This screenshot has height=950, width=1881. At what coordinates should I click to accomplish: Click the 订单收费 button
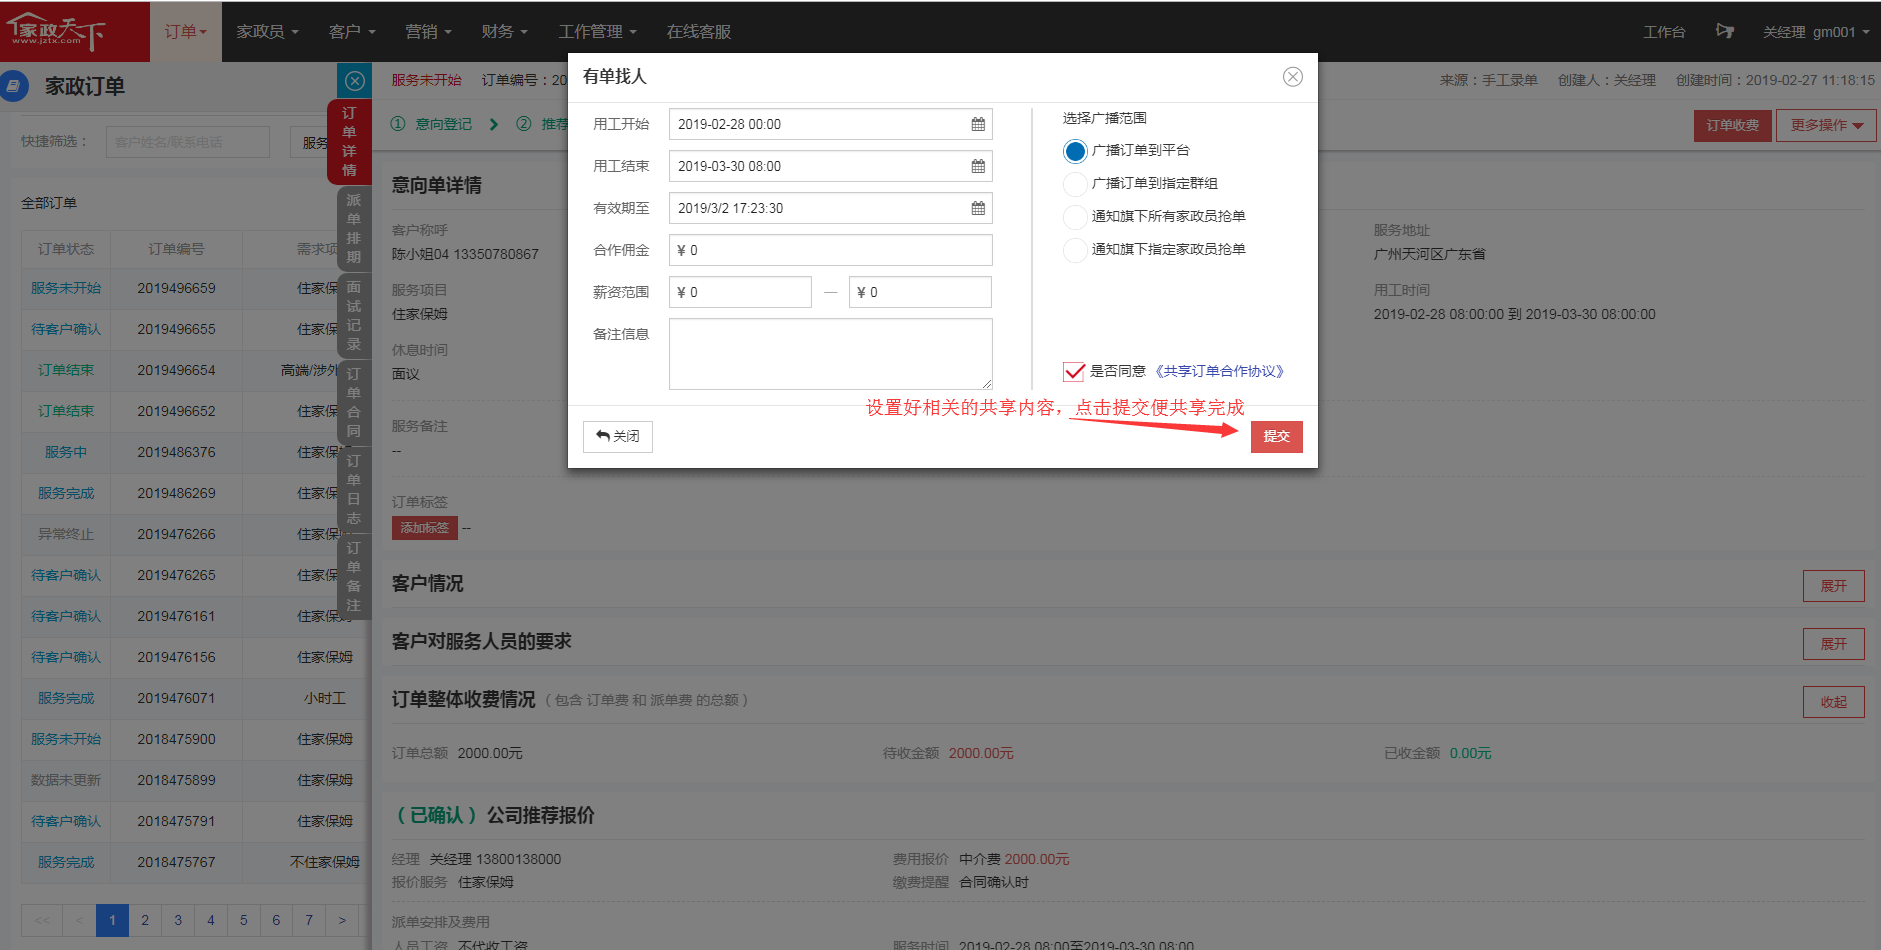[x=1732, y=126]
